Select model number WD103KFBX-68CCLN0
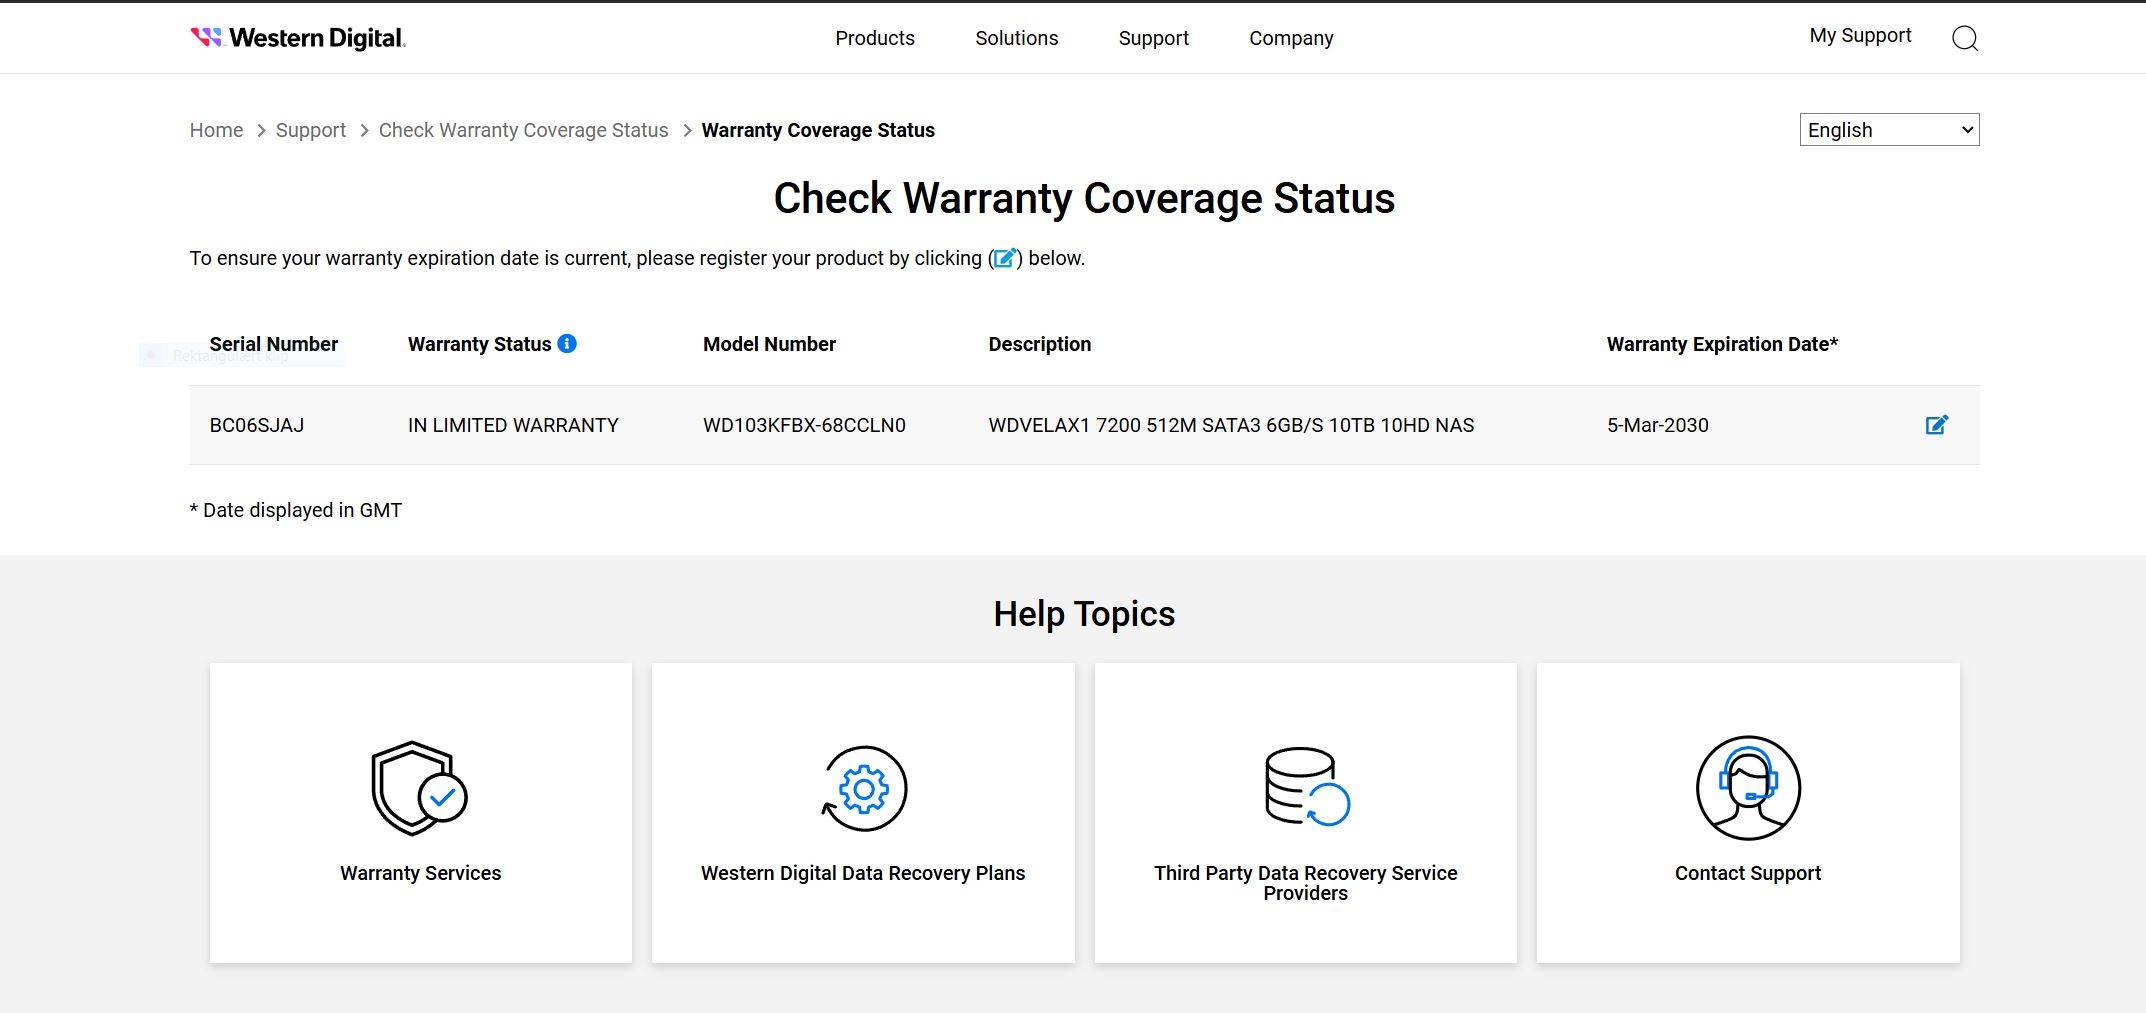Image resolution: width=2146 pixels, height=1013 pixels. click(x=804, y=425)
